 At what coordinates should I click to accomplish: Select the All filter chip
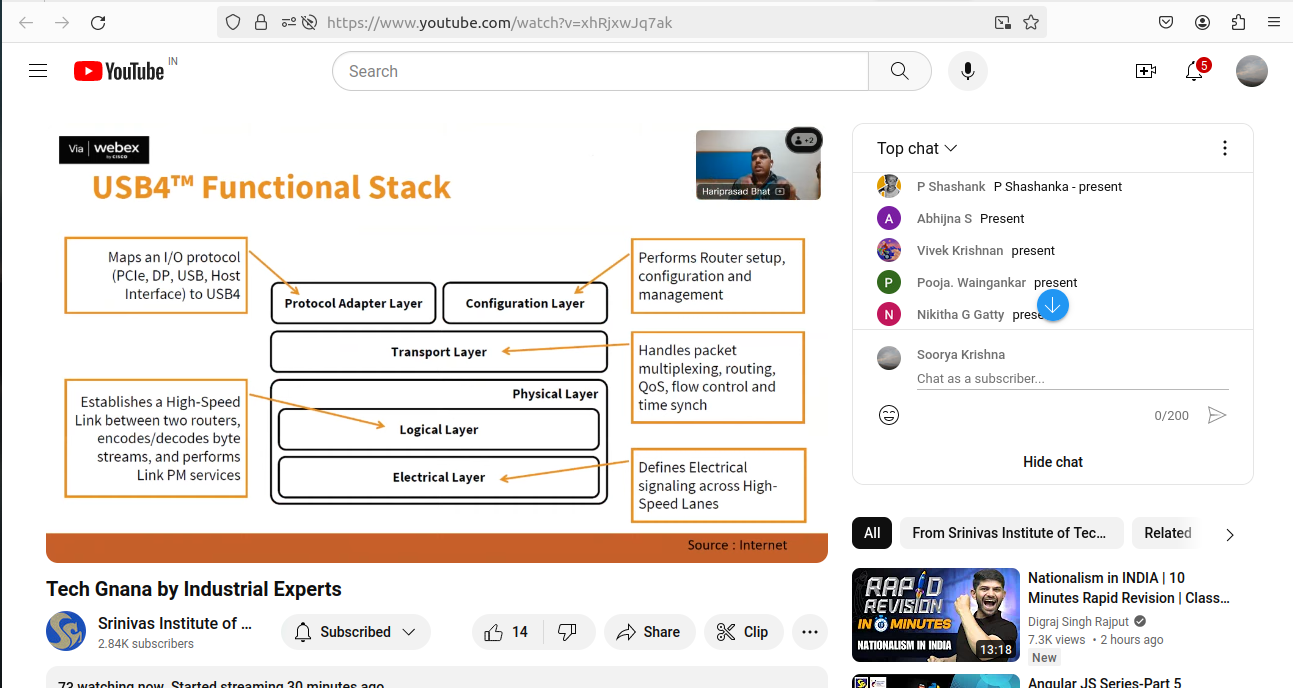[871, 533]
